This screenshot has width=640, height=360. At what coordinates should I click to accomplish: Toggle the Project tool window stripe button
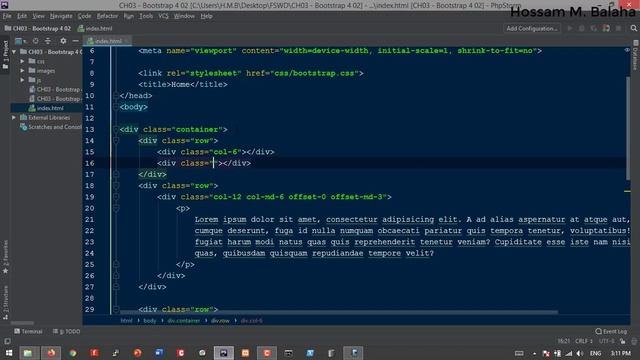click(x=5, y=54)
